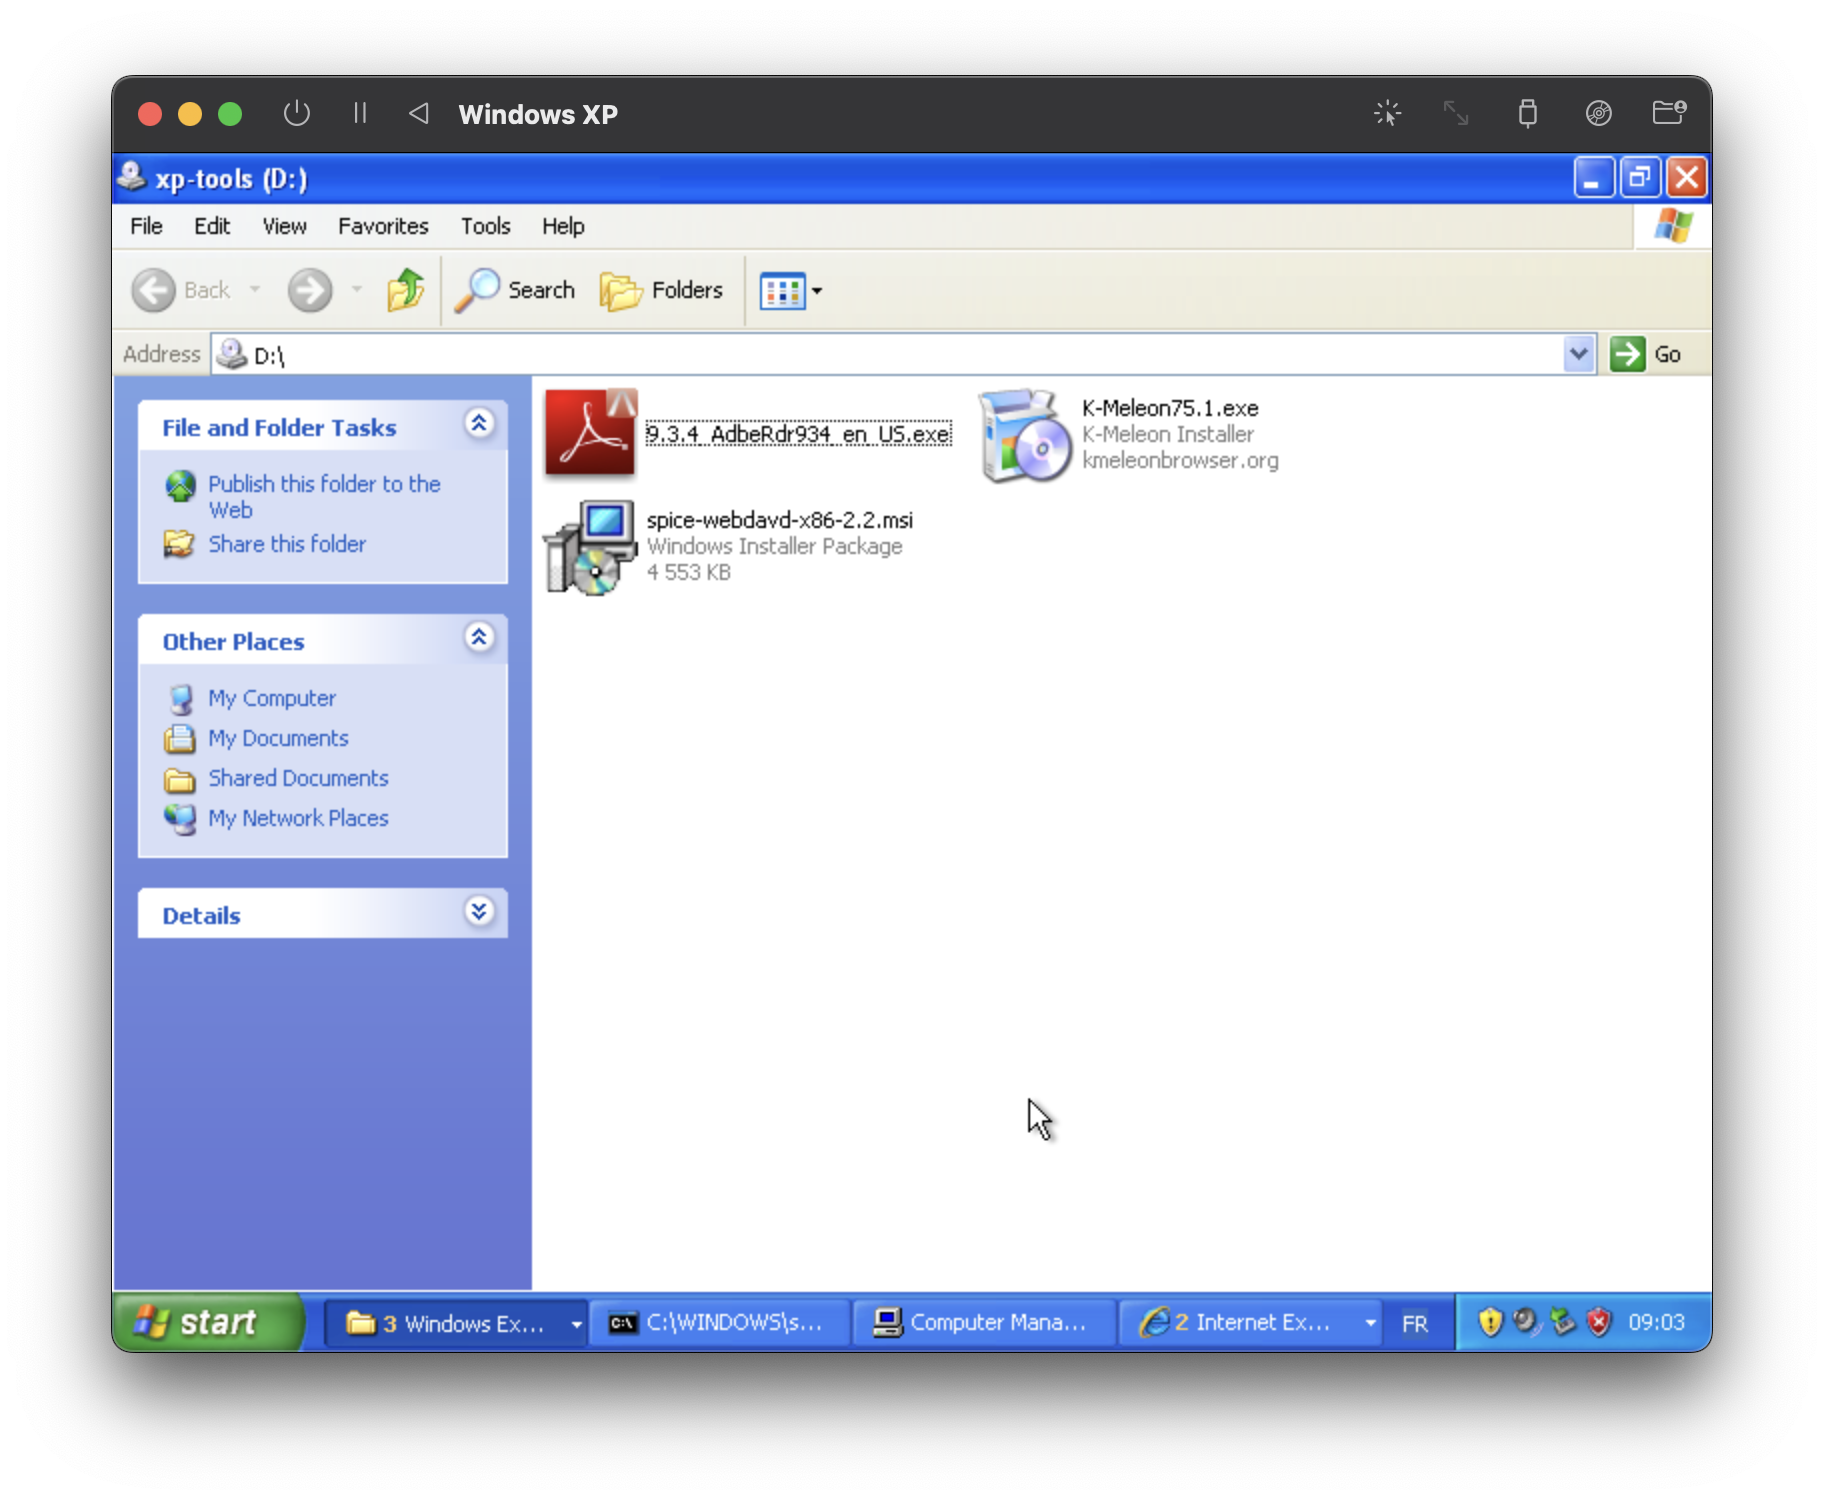Toggle the Folders pane
Viewport: 1824px width, 1500px height.
pyautogui.click(x=661, y=290)
